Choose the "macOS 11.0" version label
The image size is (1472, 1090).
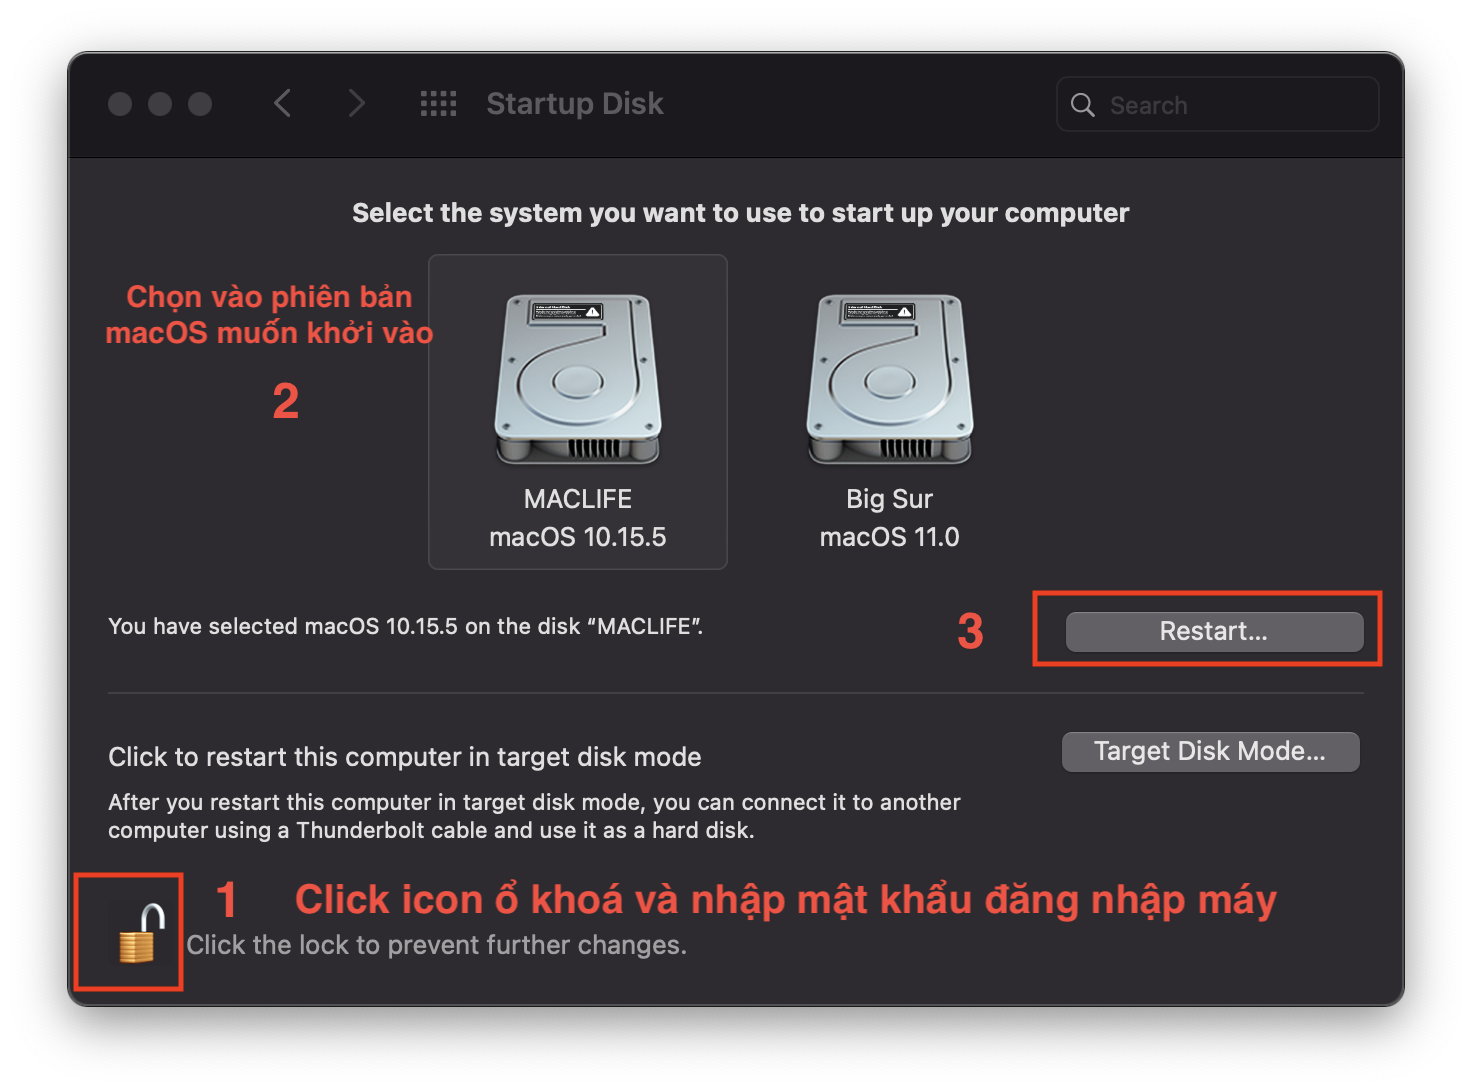tap(889, 537)
